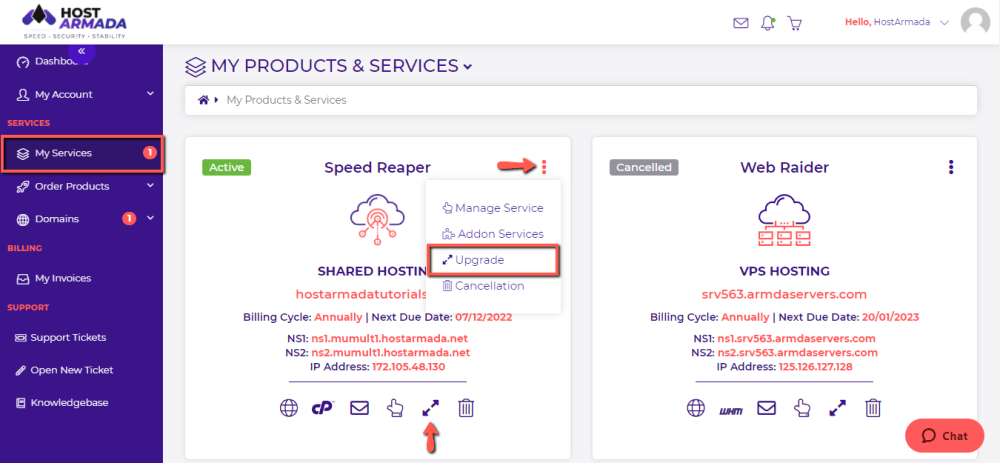Click Web Raider manage hand icon
Viewport: 1000px width, 463px height.
pos(802,408)
